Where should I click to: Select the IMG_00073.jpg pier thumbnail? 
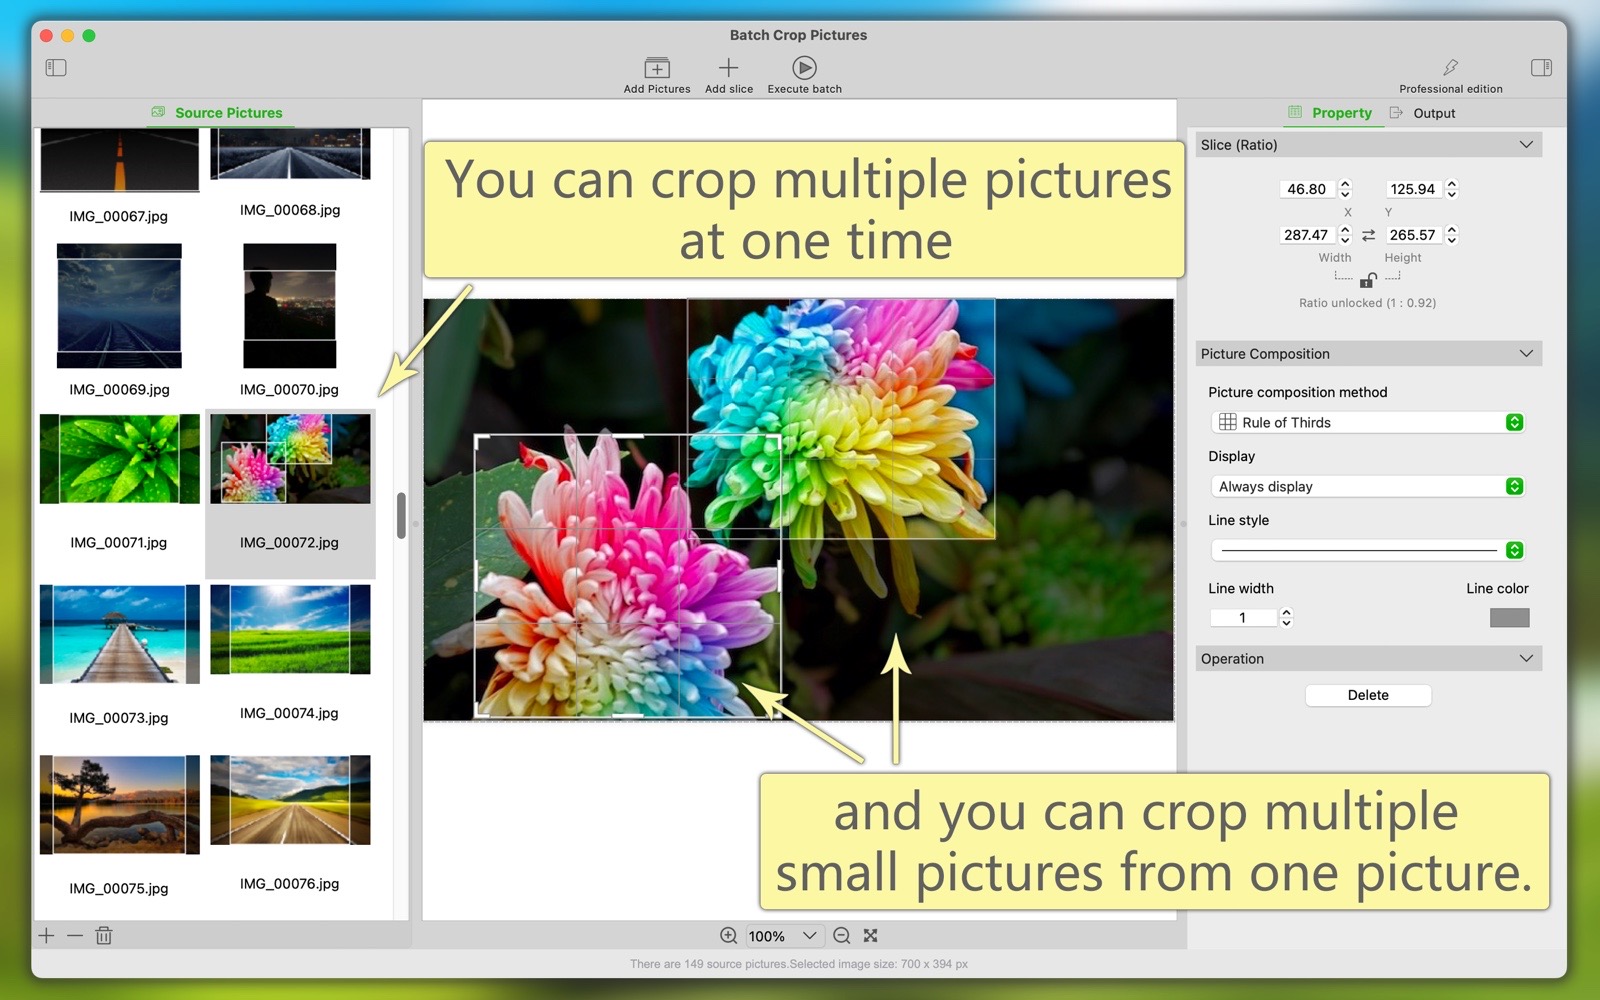pyautogui.click(x=119, y=635)
